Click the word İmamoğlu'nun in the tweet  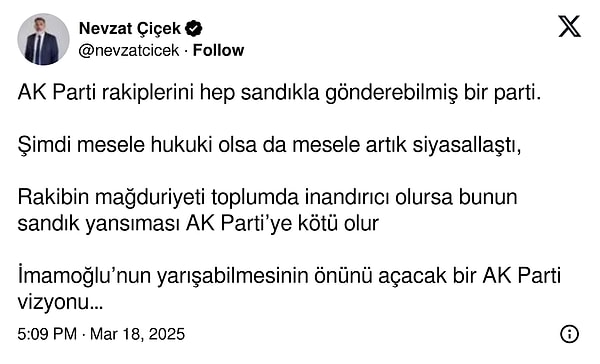(x=84, y=276)
